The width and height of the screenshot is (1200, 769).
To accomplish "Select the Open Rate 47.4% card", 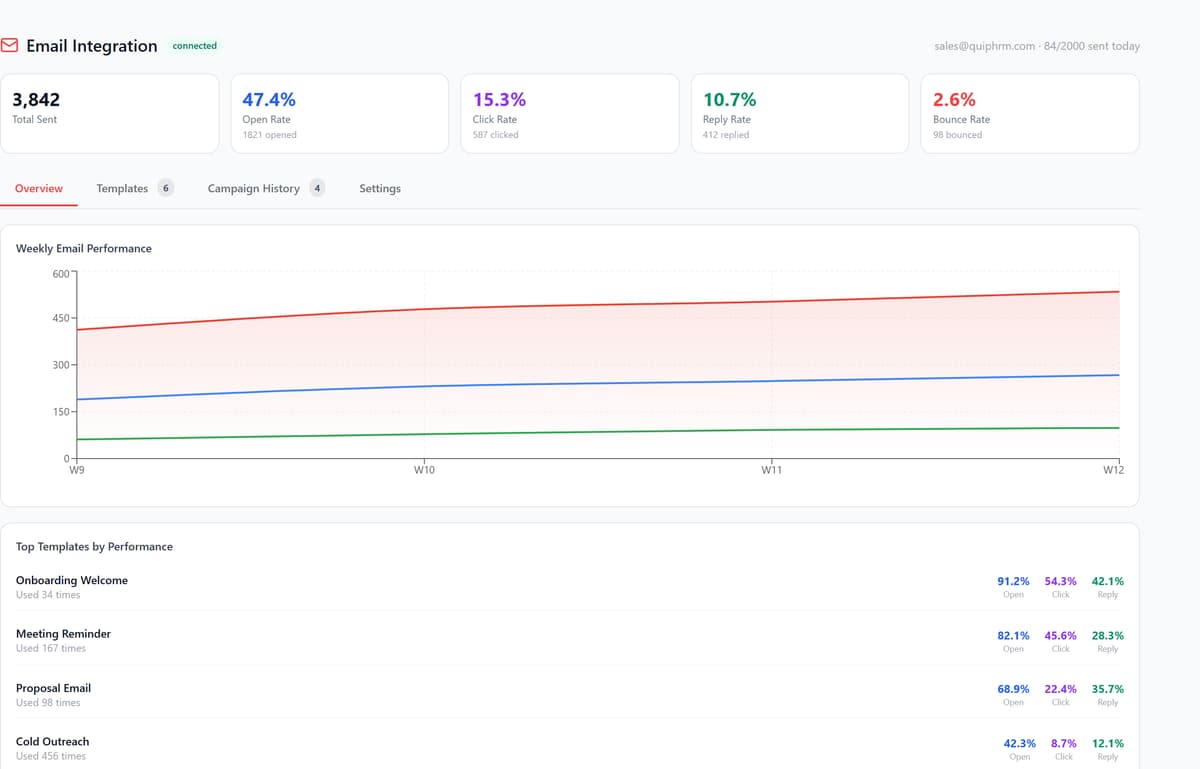I will [x=339, y=113].
